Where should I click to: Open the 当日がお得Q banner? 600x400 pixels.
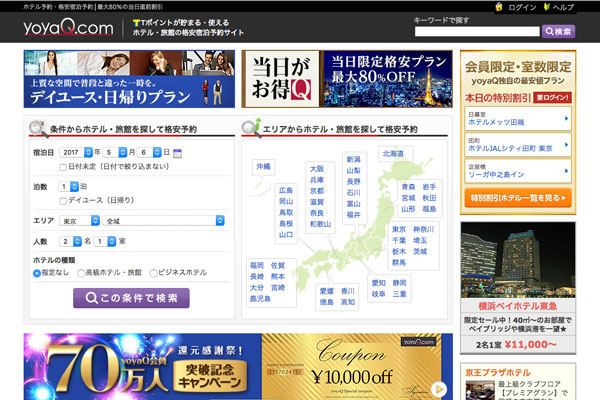347,79
